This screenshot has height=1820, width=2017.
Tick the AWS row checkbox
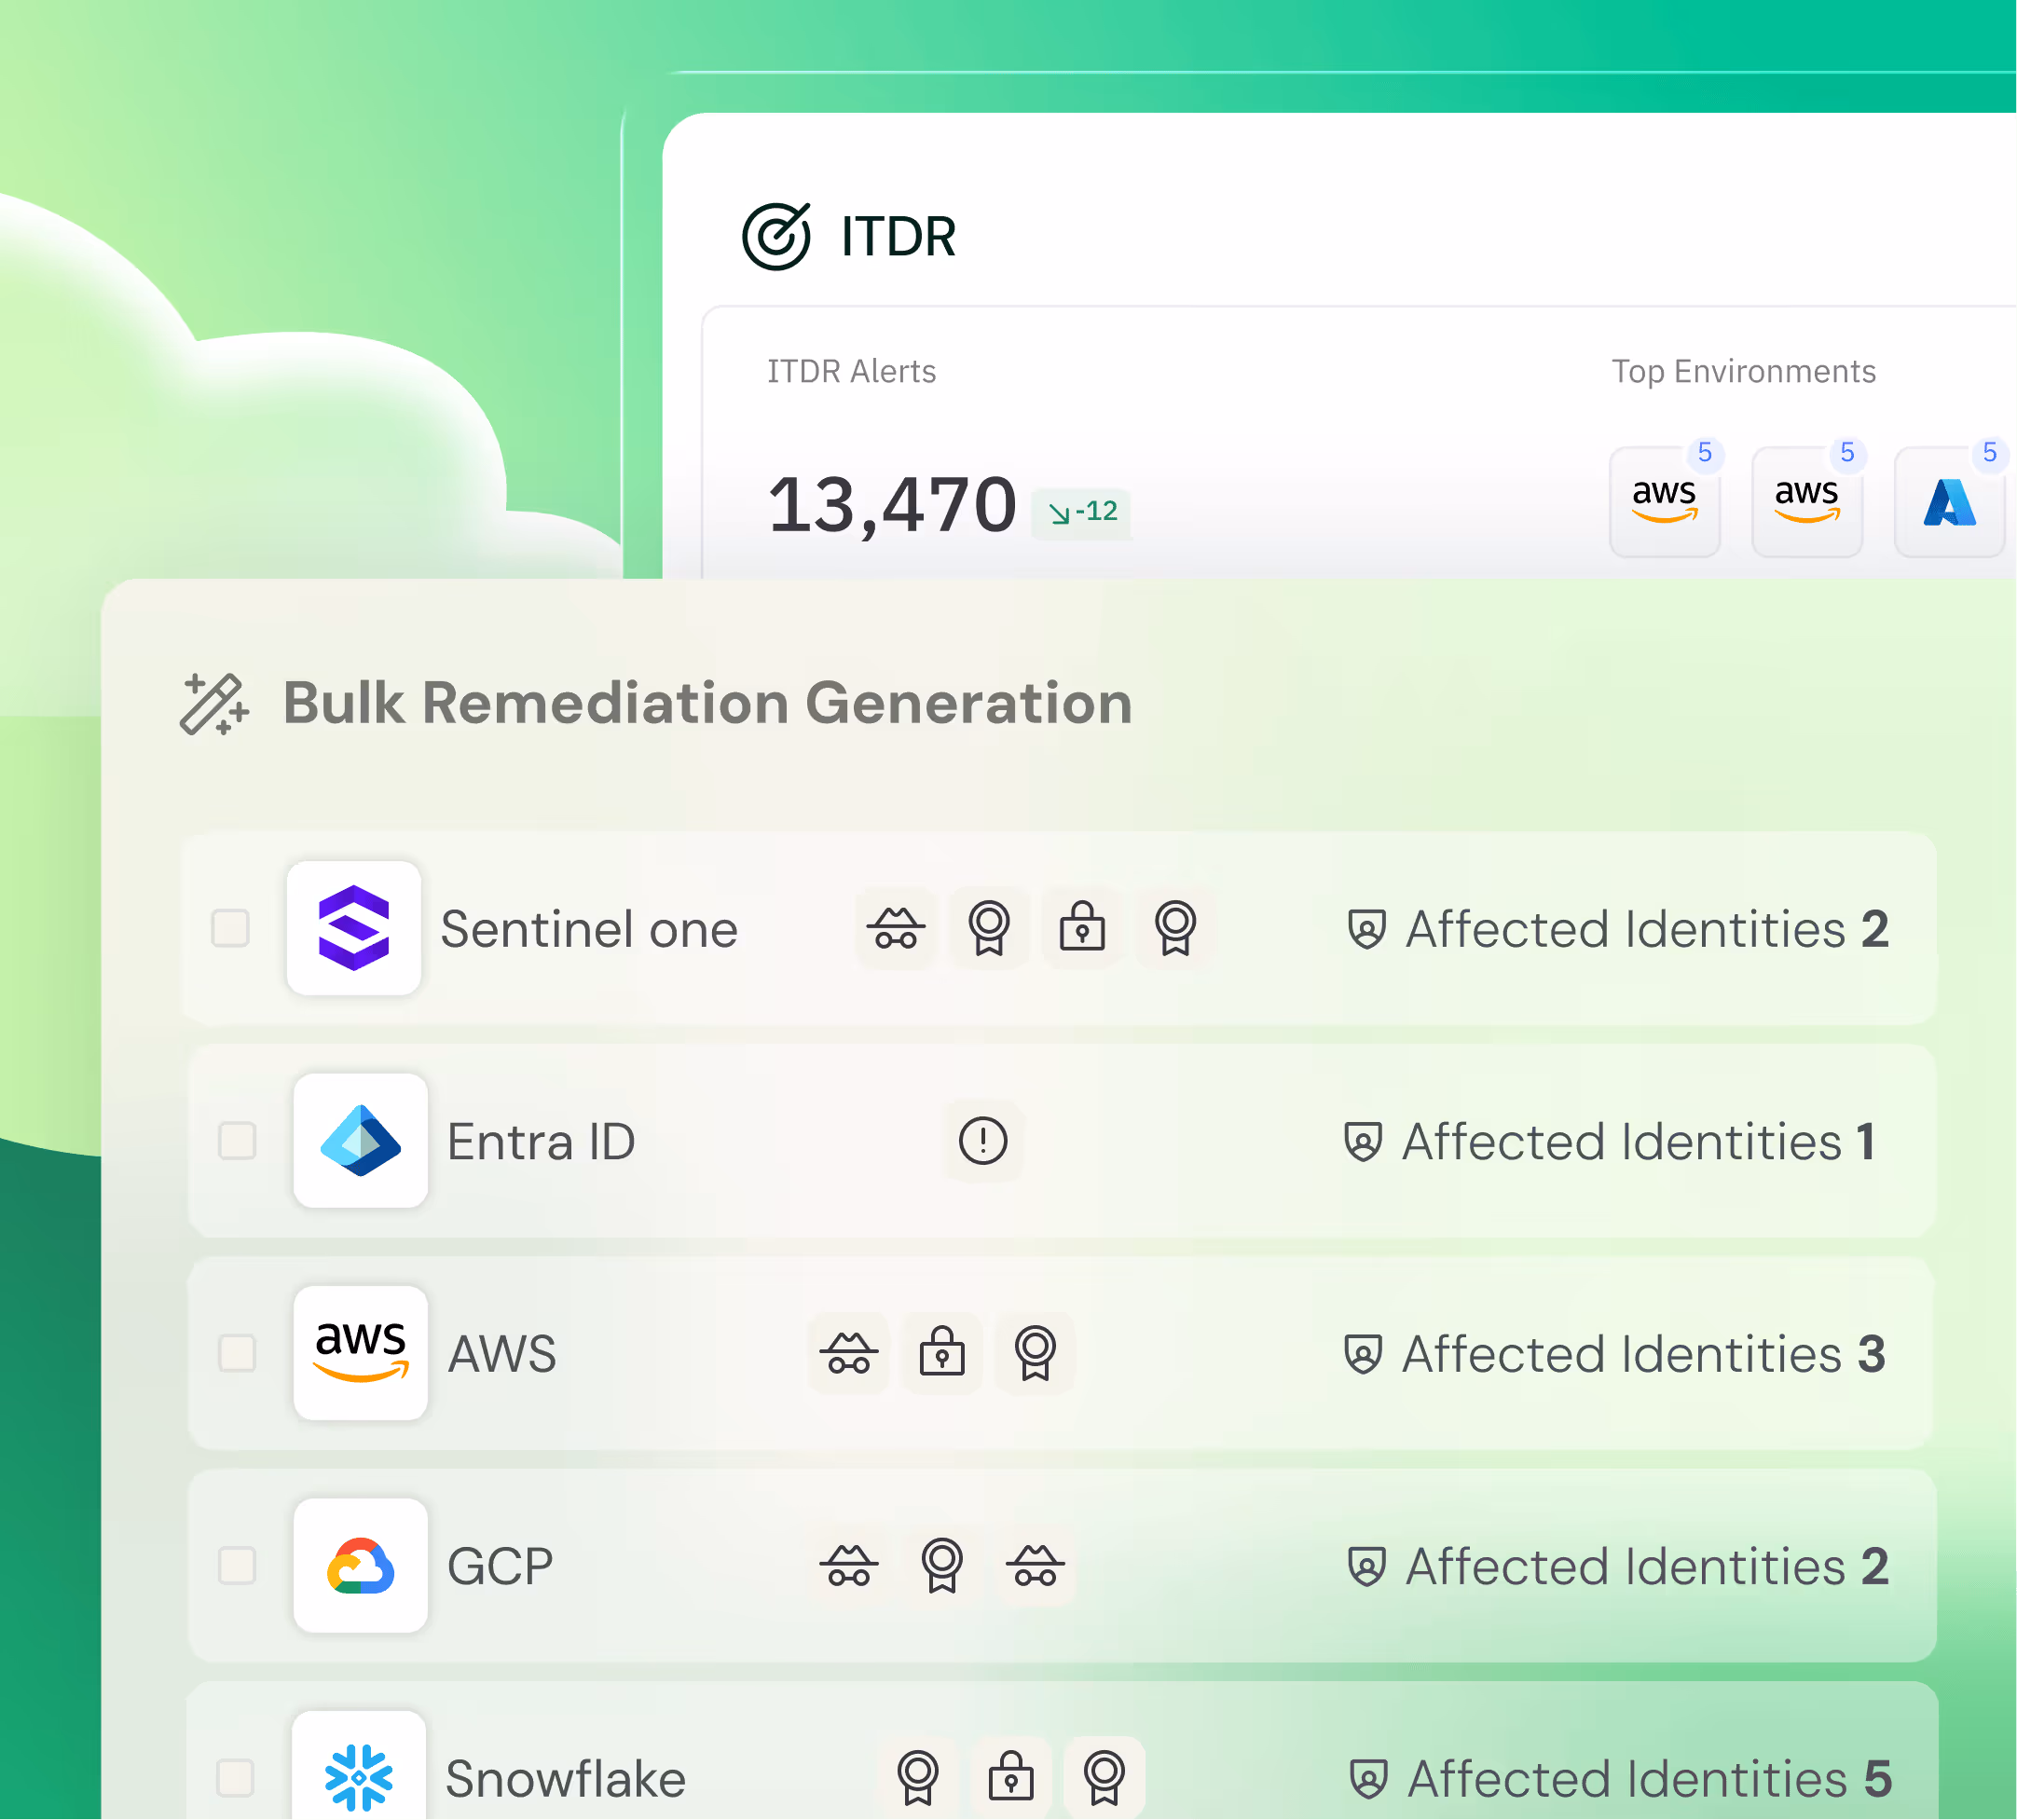[x=237, y=1353]
